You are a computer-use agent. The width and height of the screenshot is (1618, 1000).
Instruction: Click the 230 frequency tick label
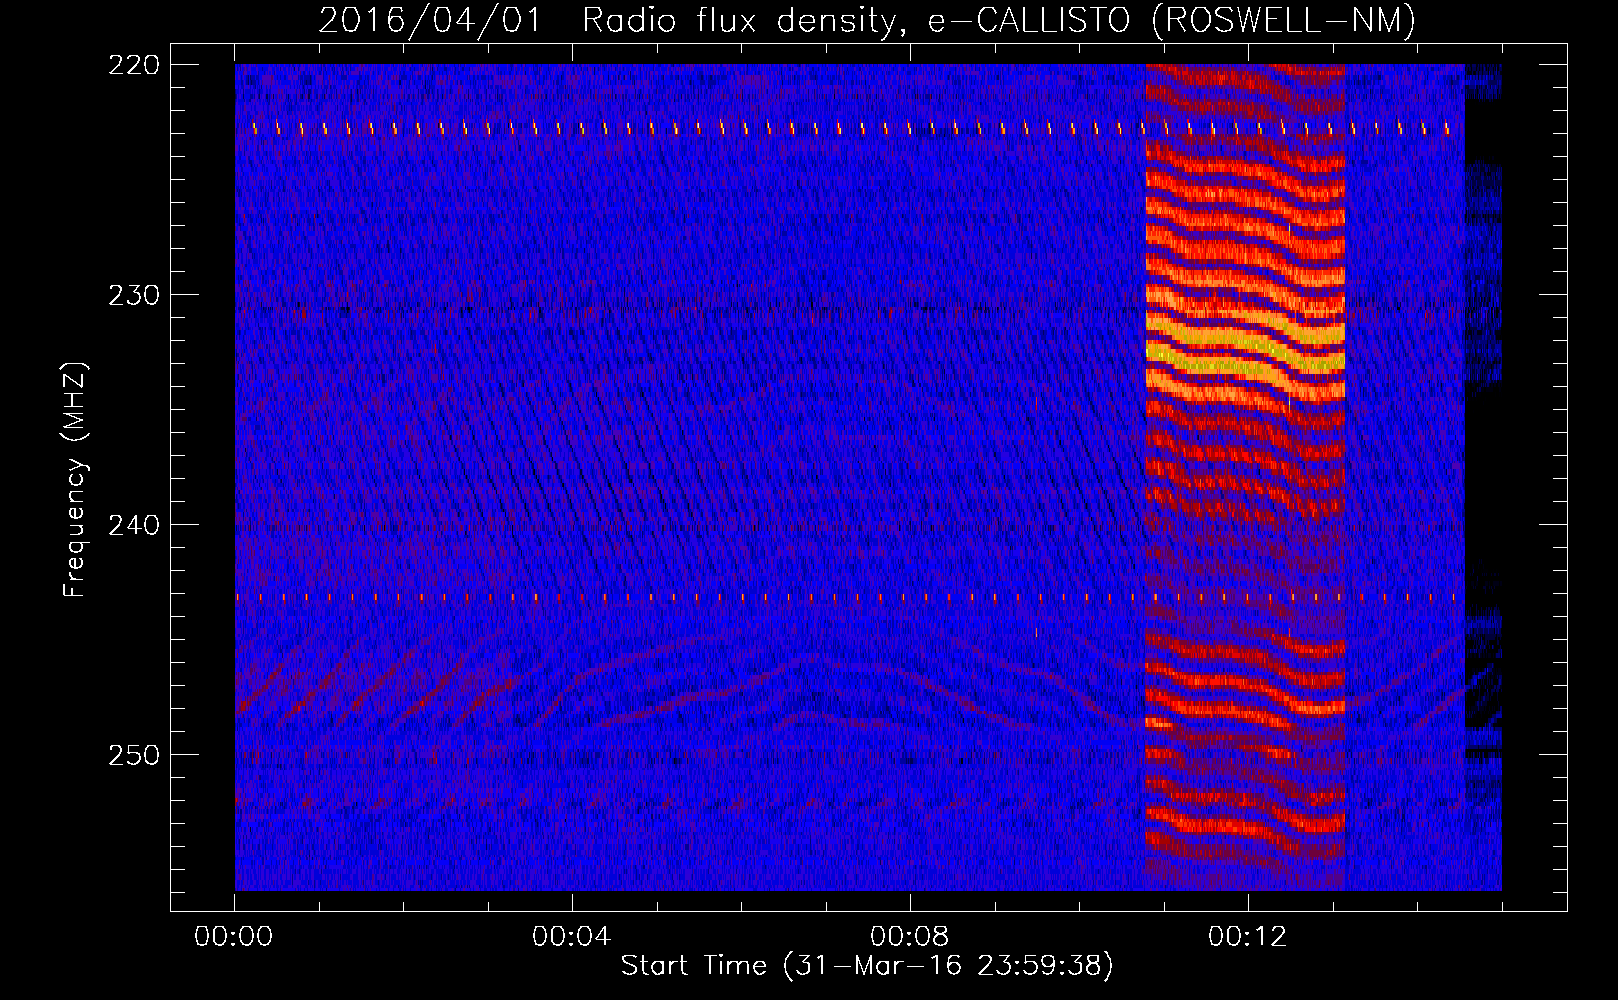(x=134, y=295)
